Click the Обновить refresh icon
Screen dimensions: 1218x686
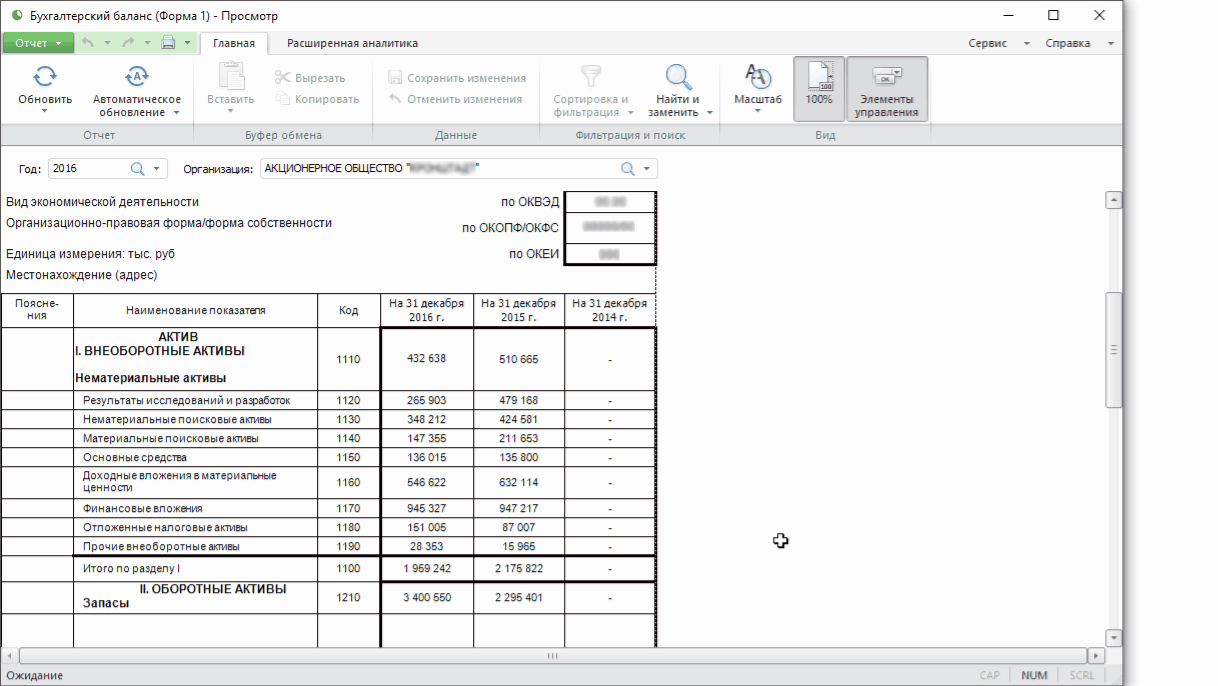click(x=45, y=76)
